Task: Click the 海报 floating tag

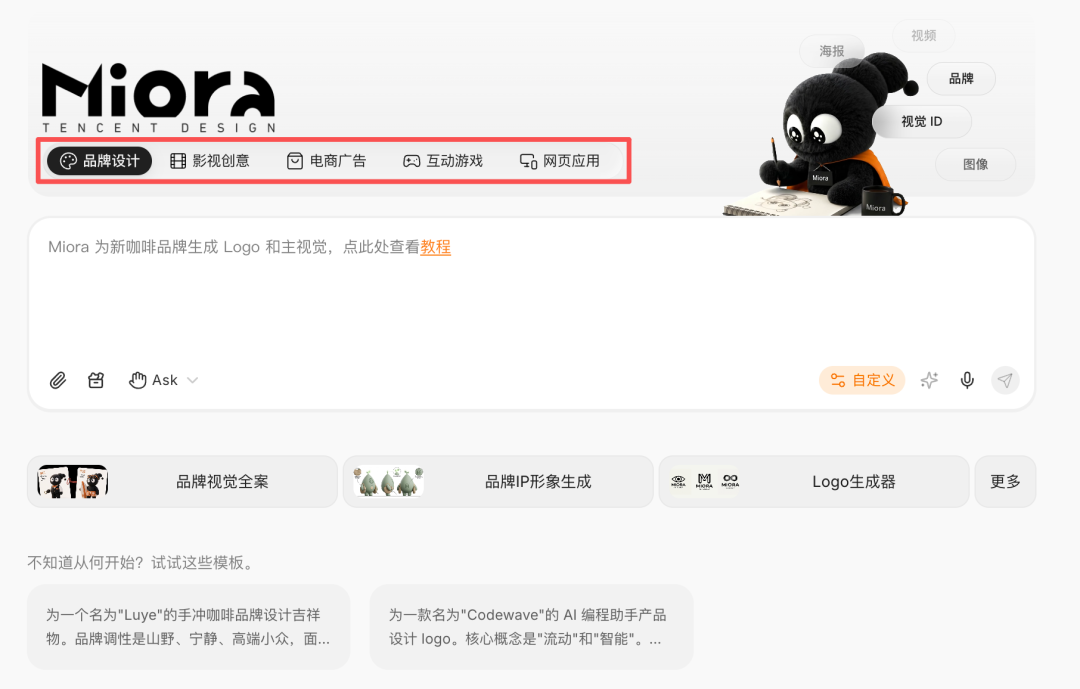Action: 831,51
